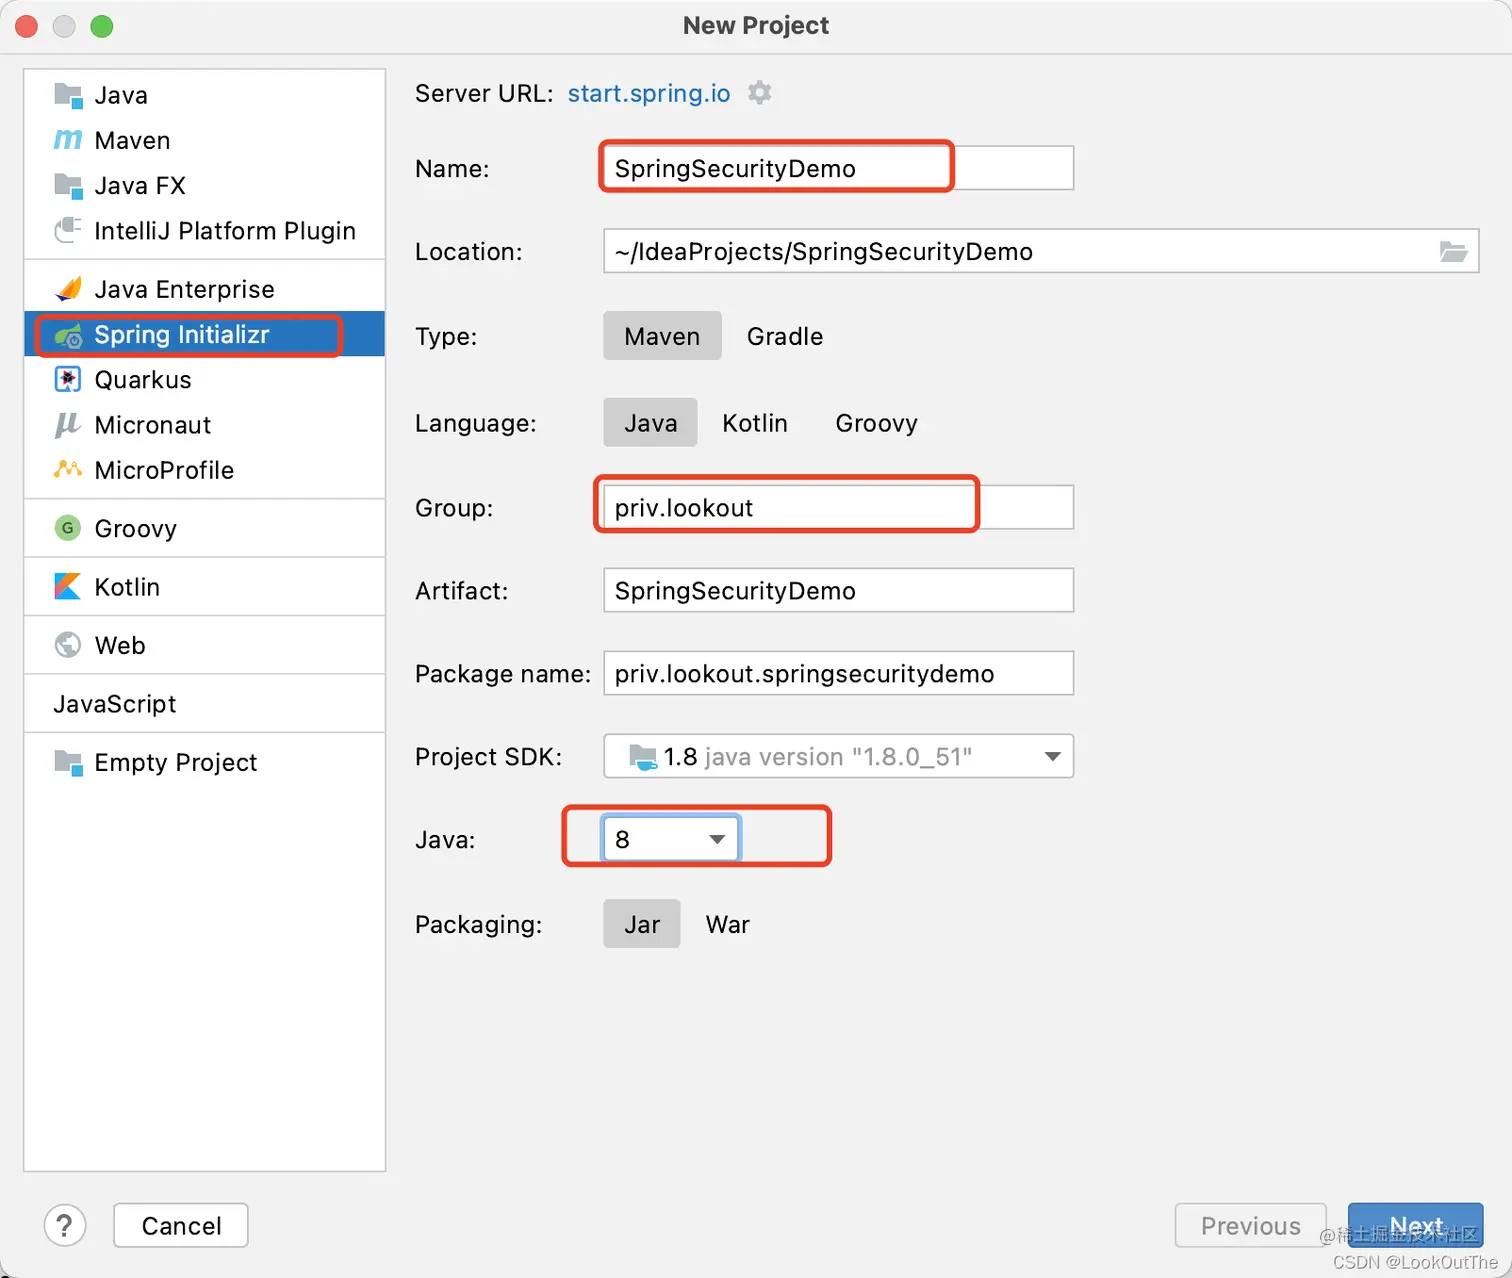Viewport: 1512px width, 1278px height.
Task: Click the Next button
Action: [x=1415, y=1225]
